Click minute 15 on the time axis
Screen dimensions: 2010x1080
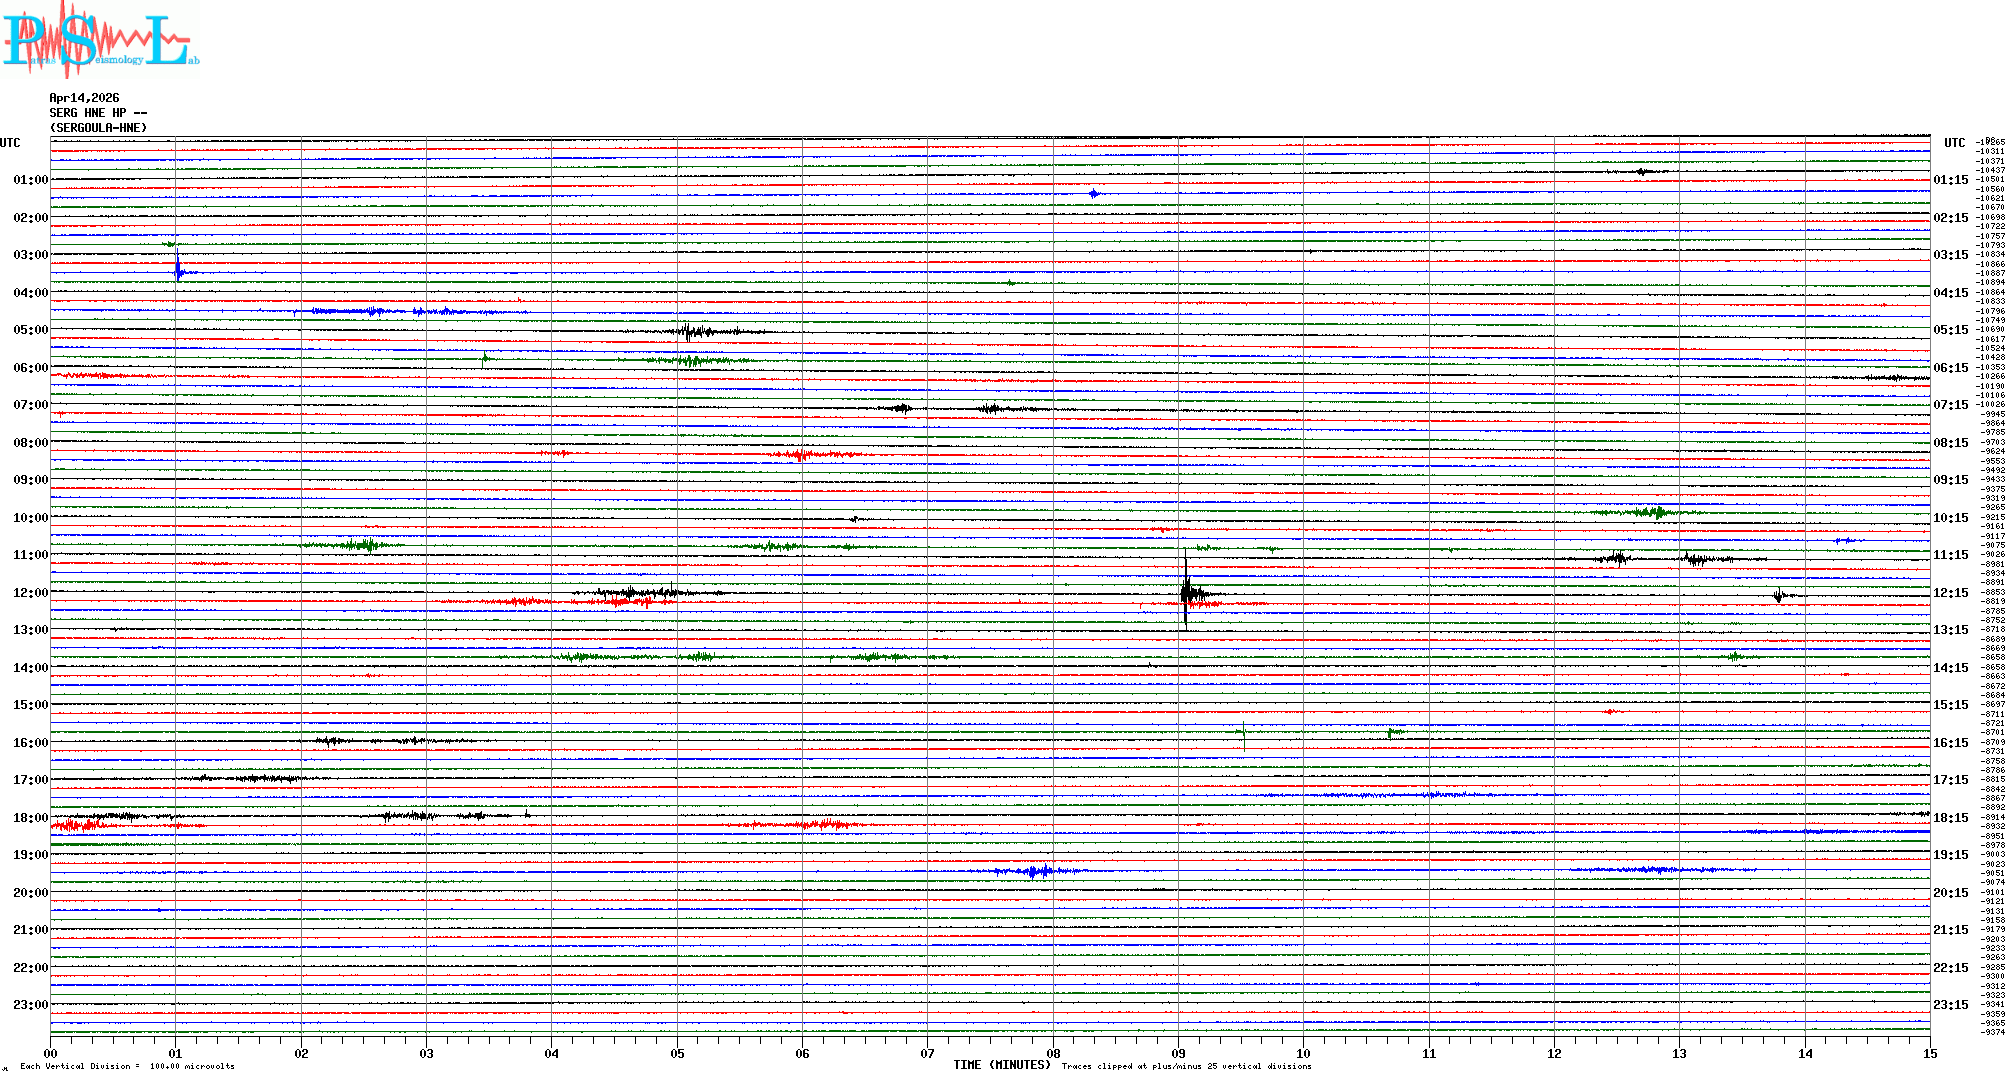tap(1929, 1053)
